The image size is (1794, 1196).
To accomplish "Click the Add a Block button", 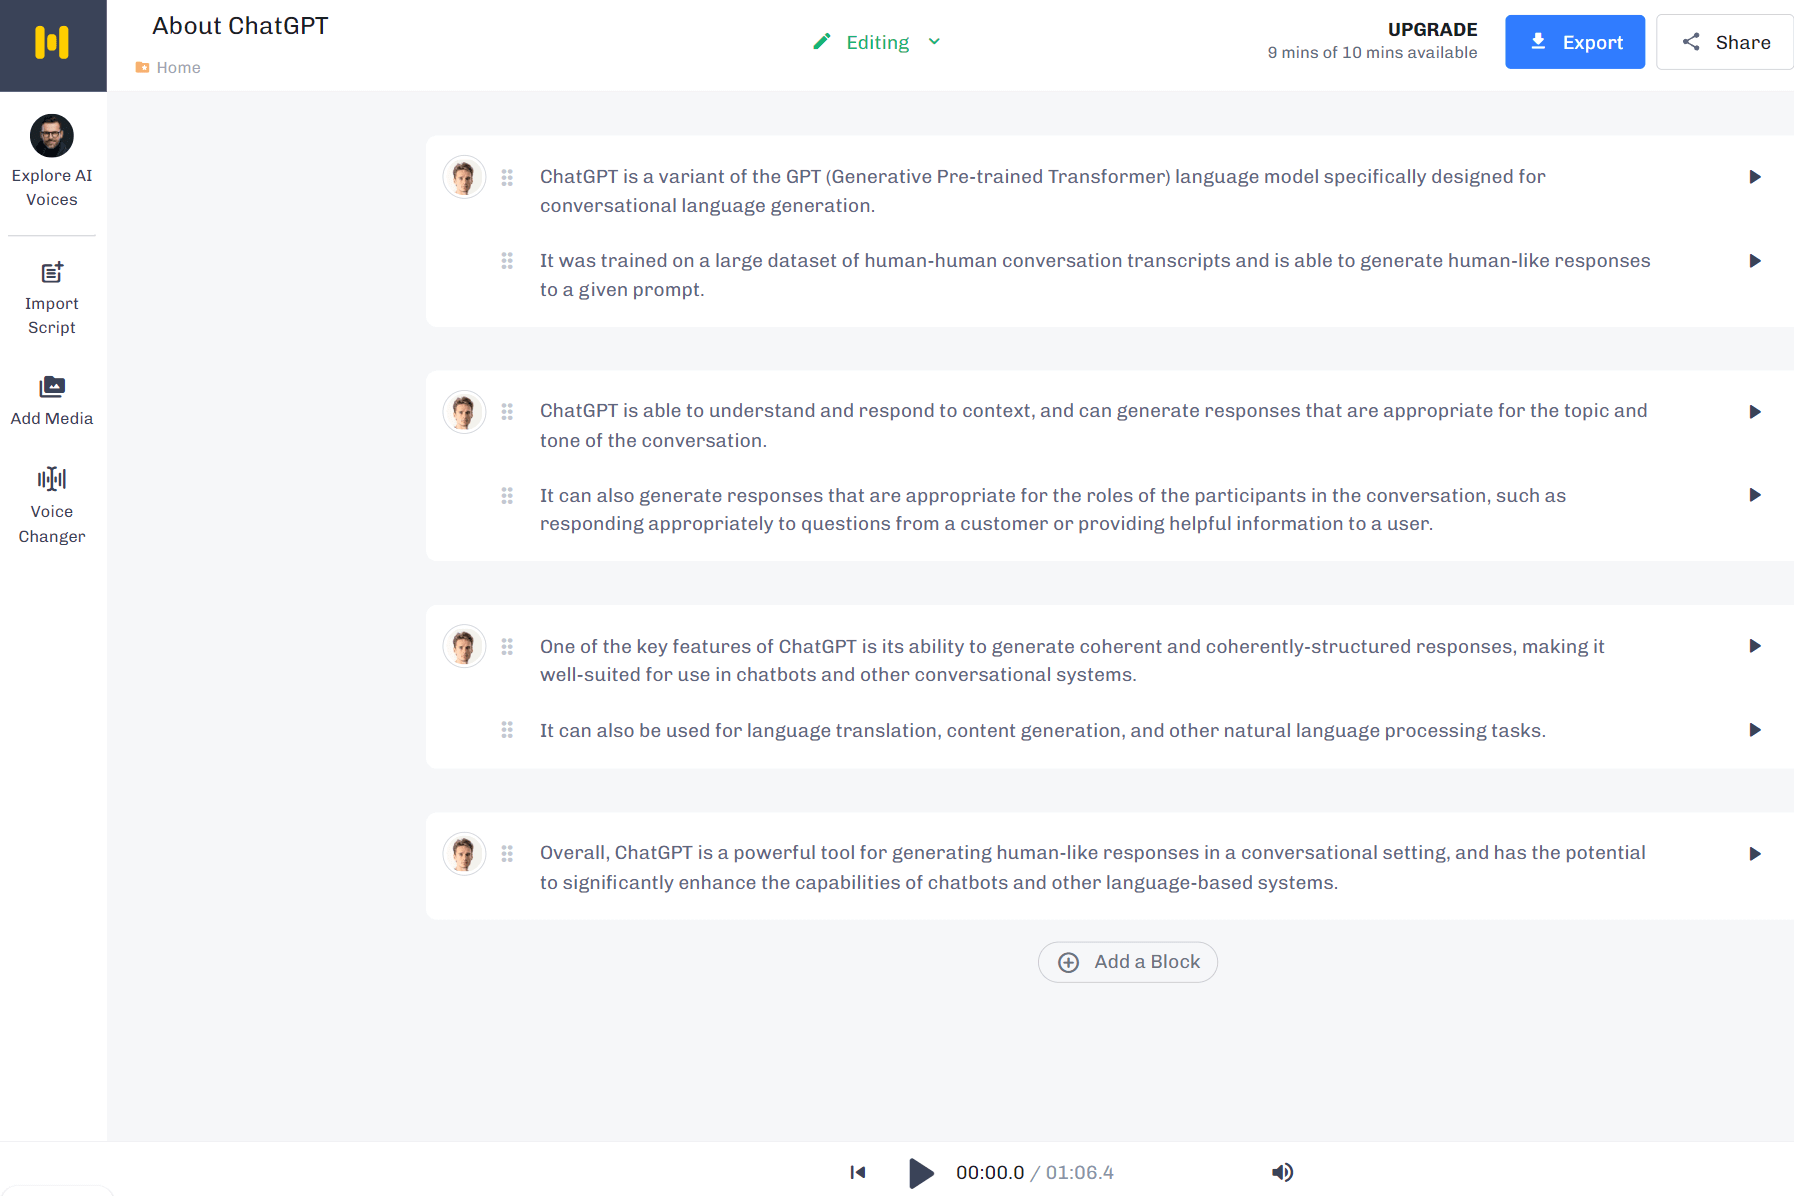I will coord(1128,962).
